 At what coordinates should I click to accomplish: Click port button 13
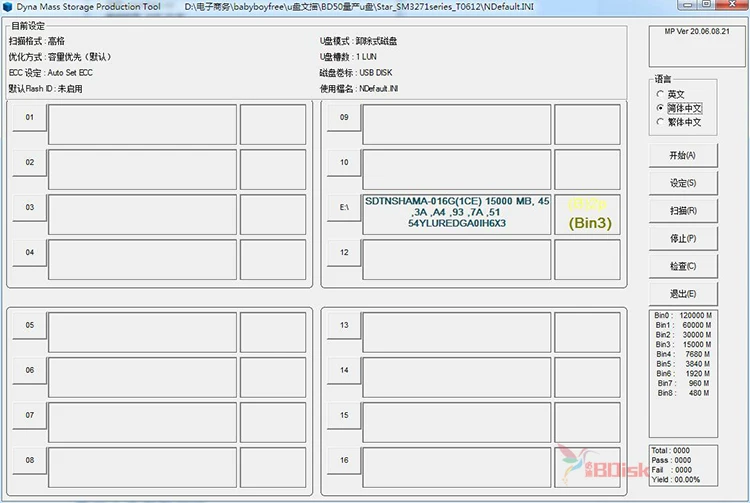(344, 325)
